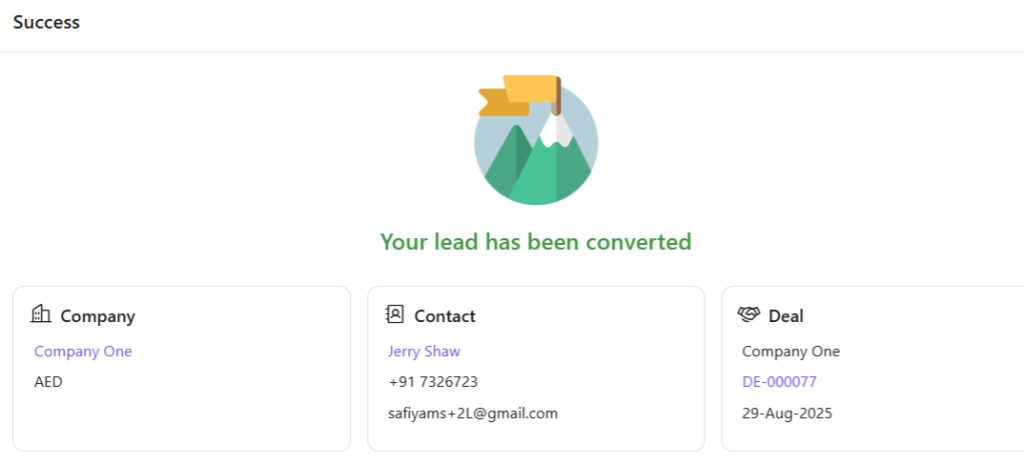Click the phone number +91 7326723
Screen dimensions: 1024x464
[433, 382]
